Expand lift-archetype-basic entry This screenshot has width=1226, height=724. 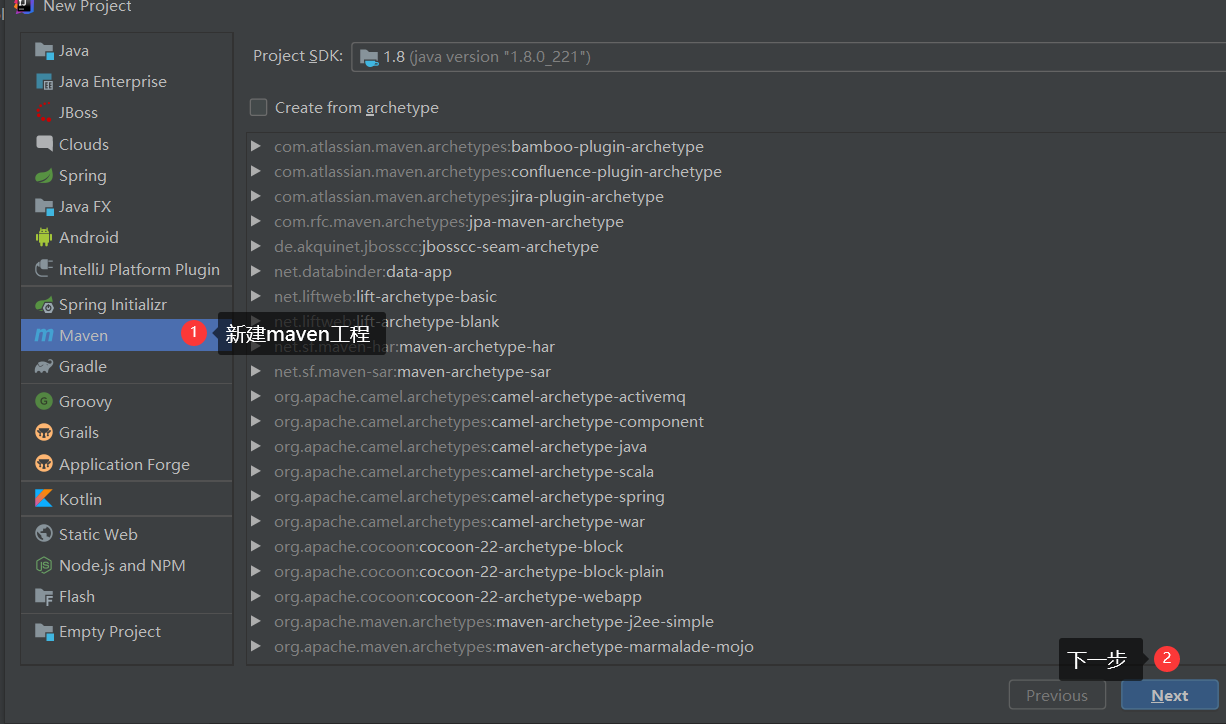click(256, 296)
